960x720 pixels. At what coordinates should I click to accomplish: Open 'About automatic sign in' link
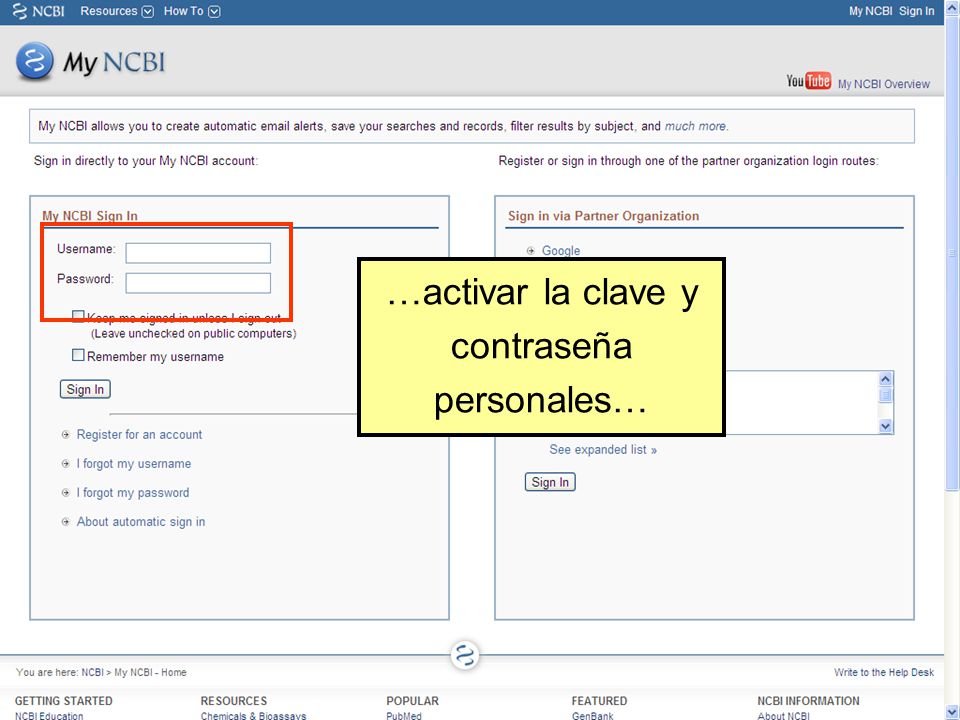(x=141, y=522)
